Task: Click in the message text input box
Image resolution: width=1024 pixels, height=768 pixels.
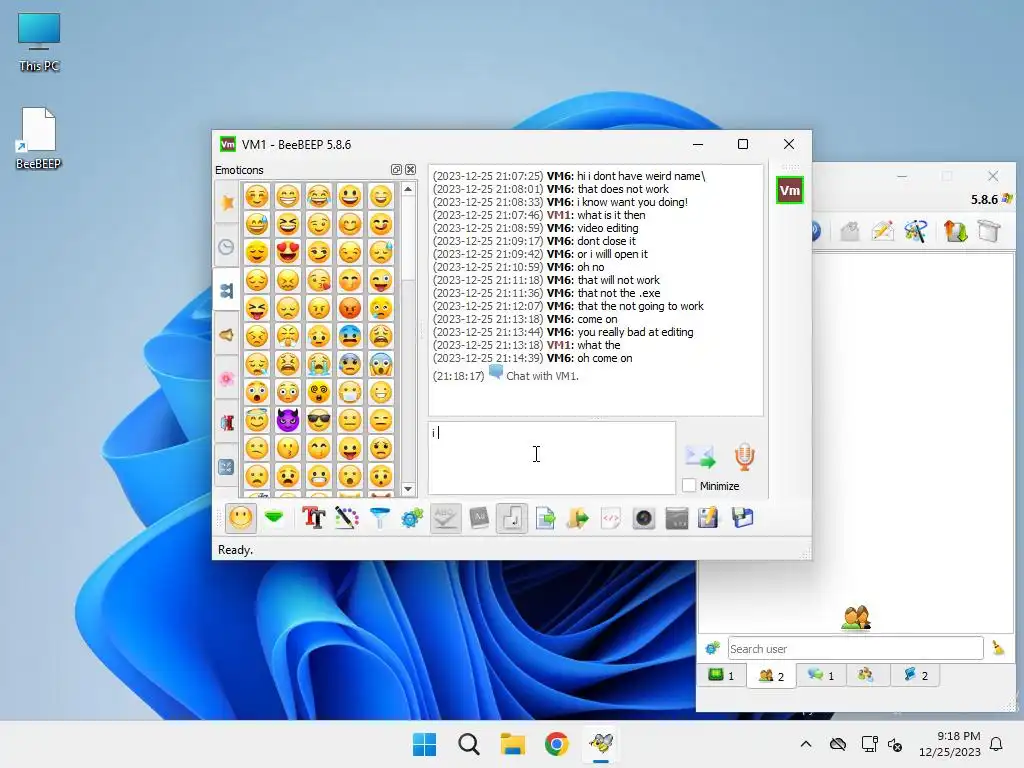Action: click(x=552, y=458)
